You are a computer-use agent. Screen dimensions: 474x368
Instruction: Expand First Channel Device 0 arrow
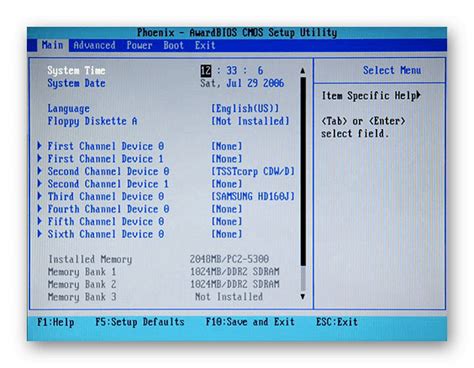click(x=39, y=146)
